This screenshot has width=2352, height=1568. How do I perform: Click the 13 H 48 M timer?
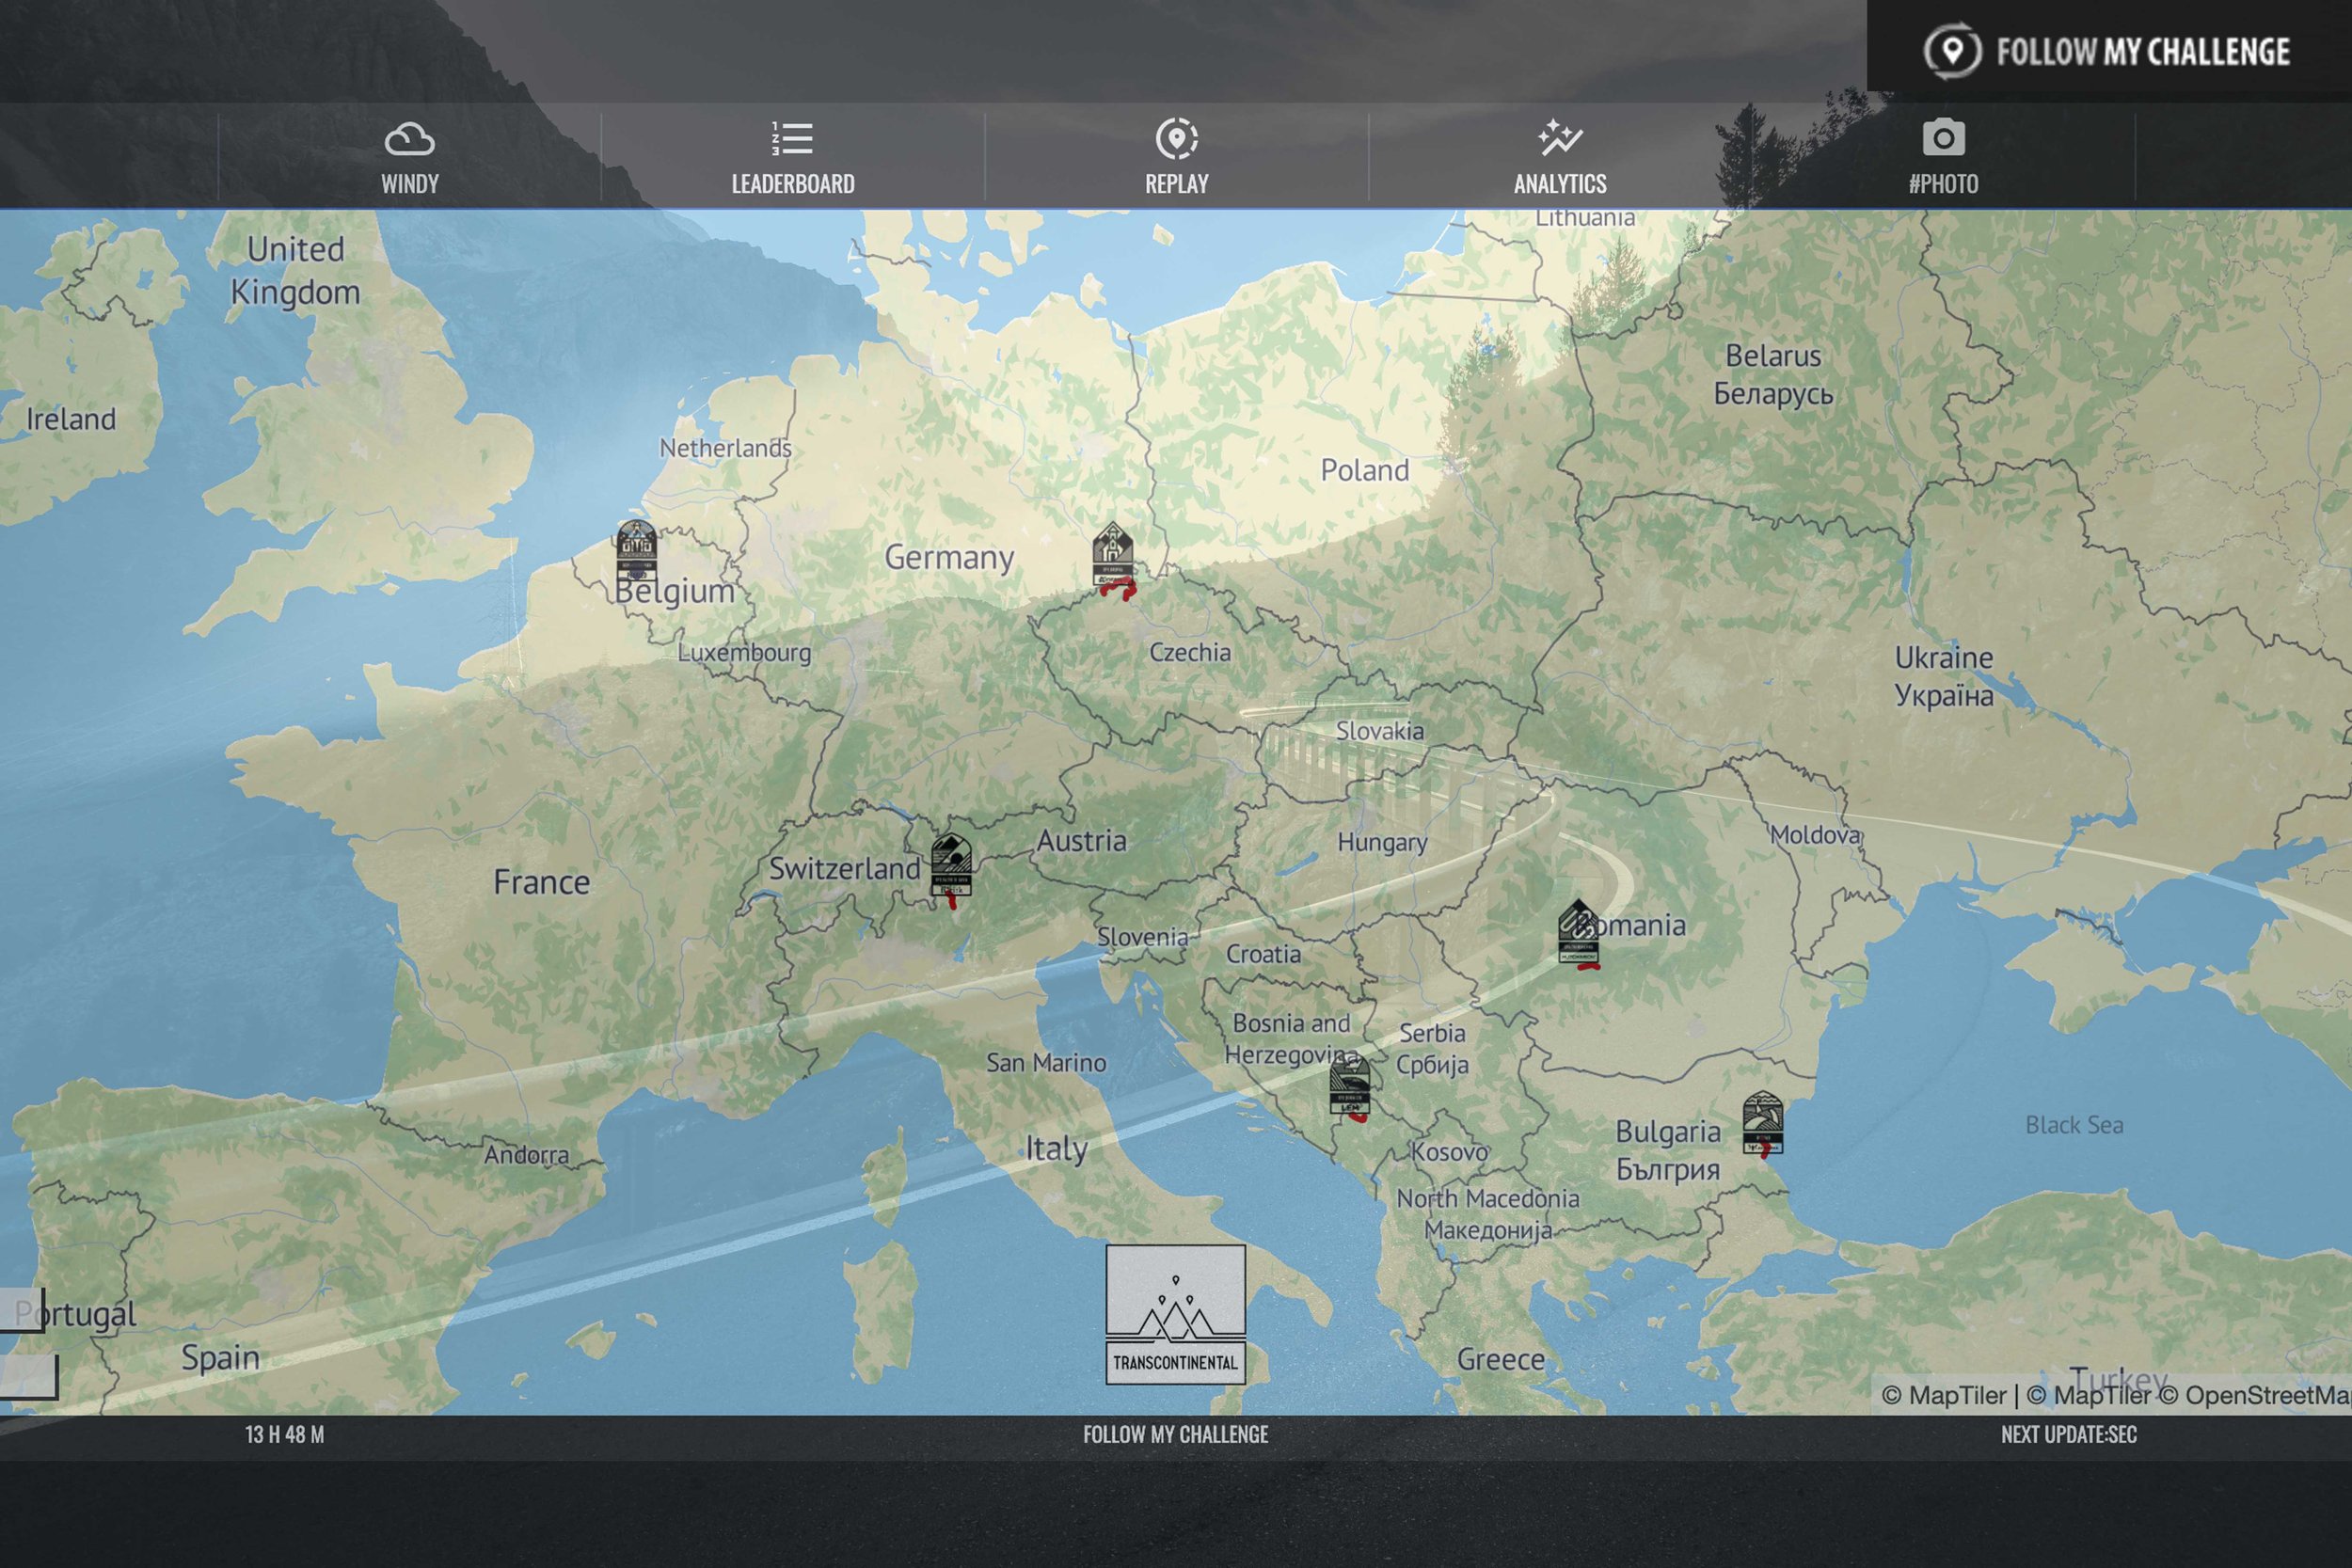284,1434
